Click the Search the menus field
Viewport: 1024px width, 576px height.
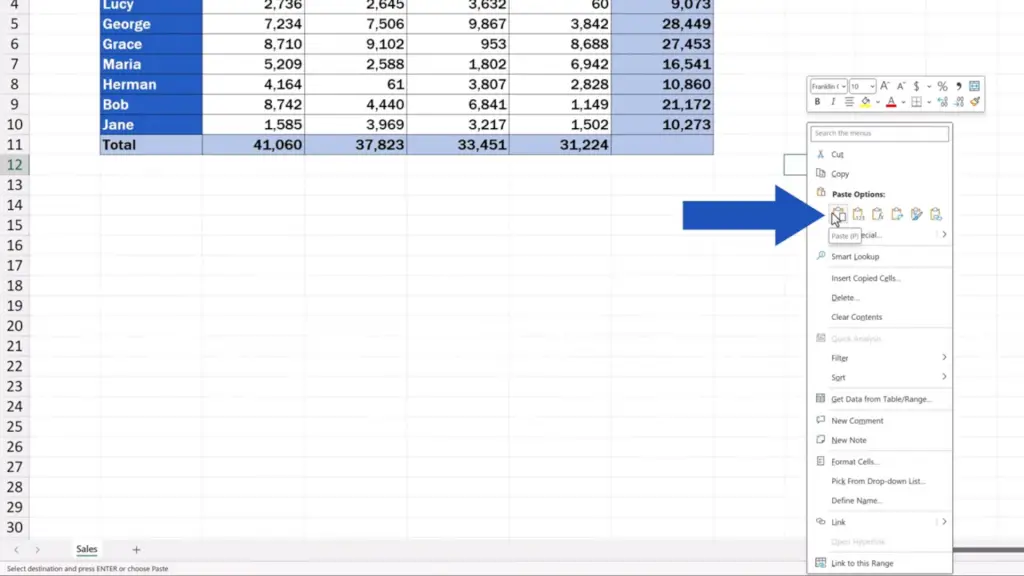pos(879,133)
